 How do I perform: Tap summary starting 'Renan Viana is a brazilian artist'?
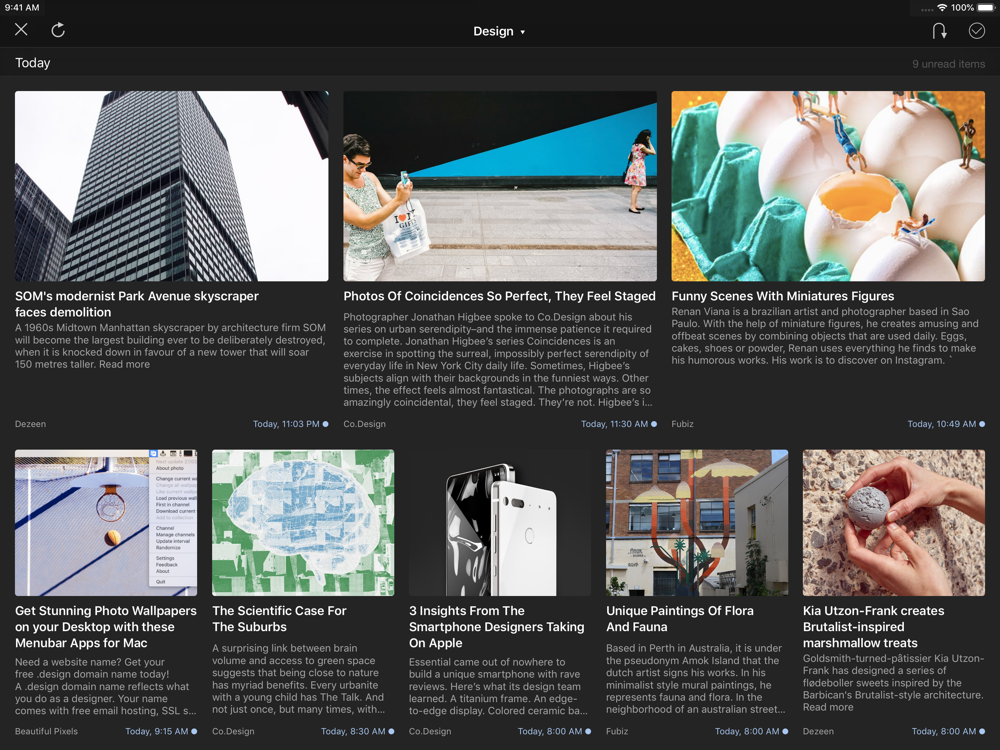(x=825, y=336)
